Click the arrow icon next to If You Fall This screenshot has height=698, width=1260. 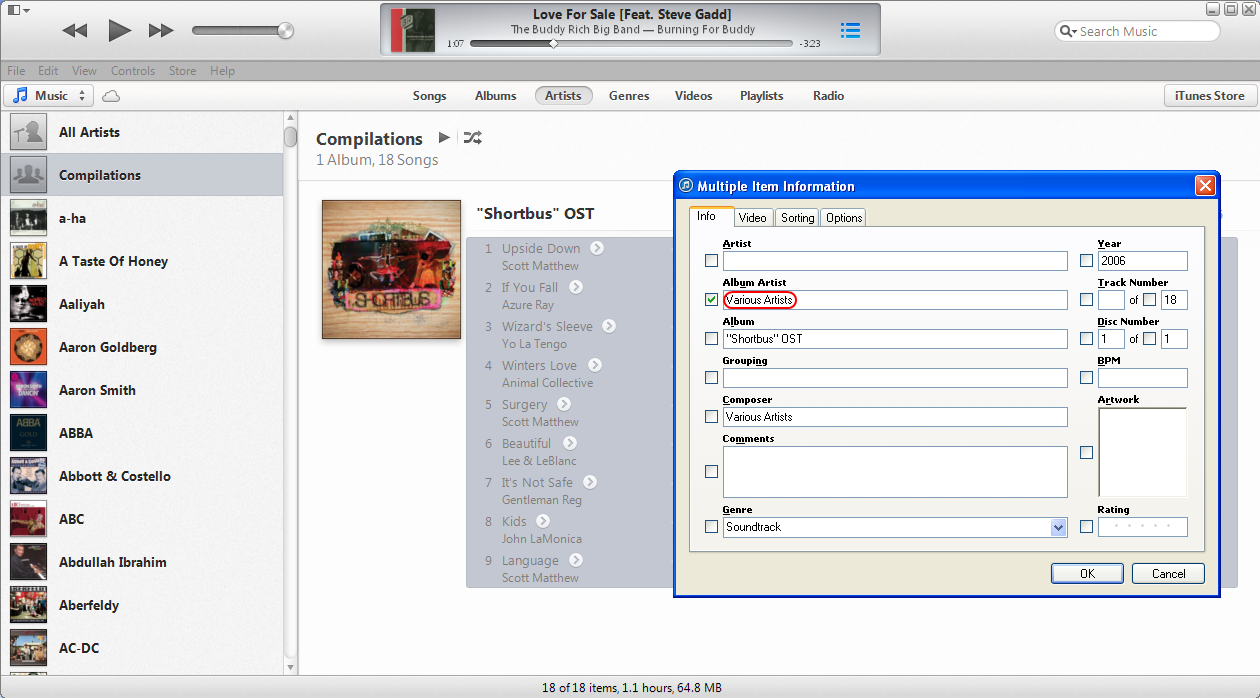coord(576,287)
